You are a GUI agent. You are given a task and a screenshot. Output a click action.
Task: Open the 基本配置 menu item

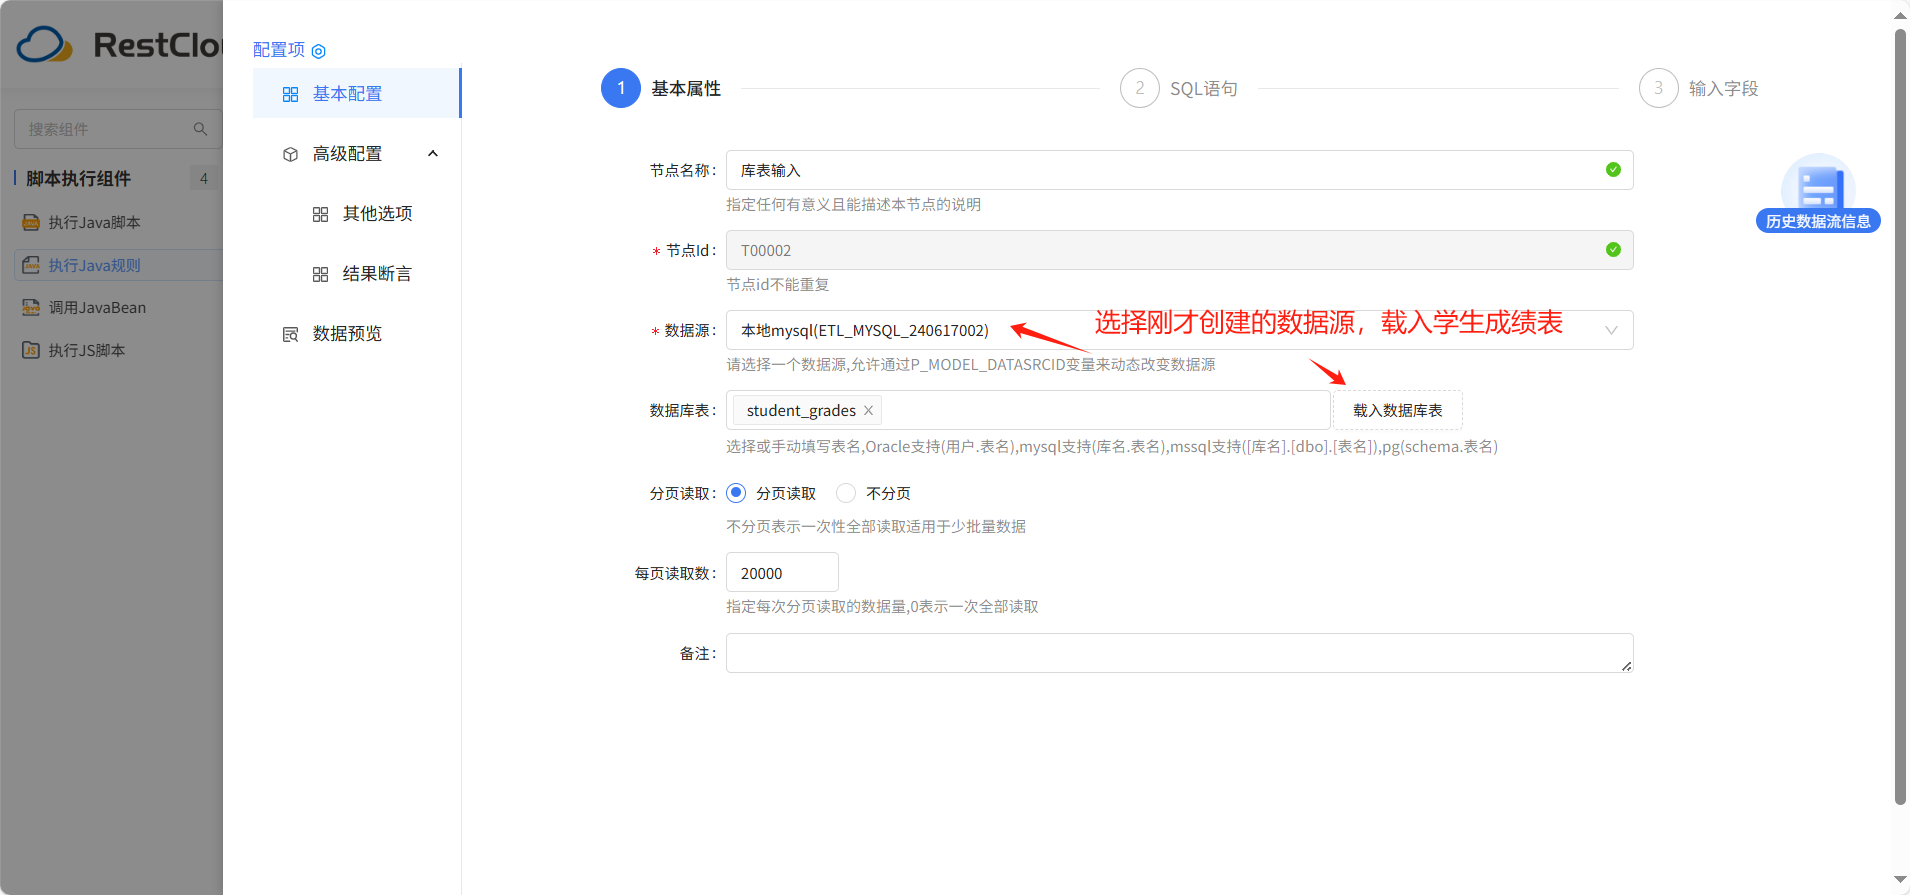pyautogui.click(x=347, y=94)
